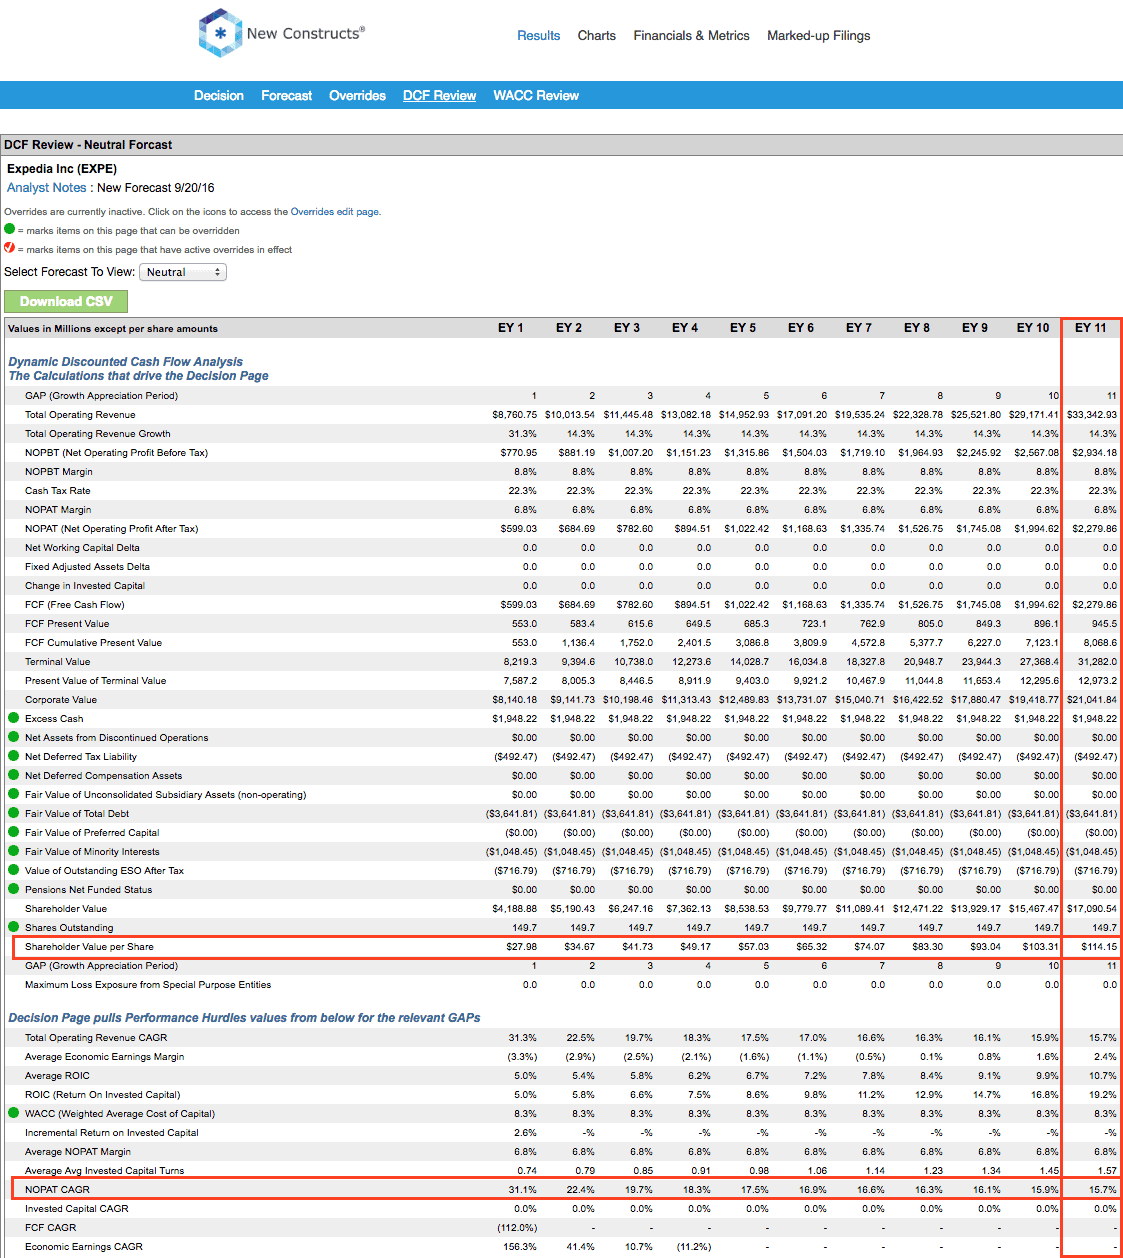
Task: Open override for Value of Outstanding ESO After Tax
Action: (x=14, y=870)
